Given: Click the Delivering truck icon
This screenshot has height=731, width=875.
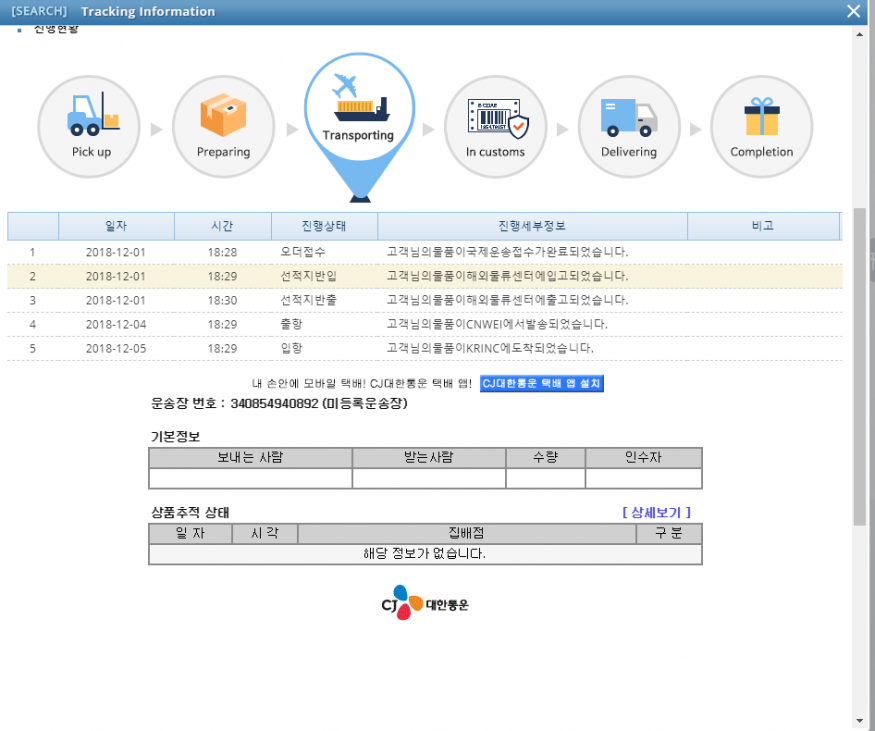Looking at the screenshot, I should tap(629, 115).
